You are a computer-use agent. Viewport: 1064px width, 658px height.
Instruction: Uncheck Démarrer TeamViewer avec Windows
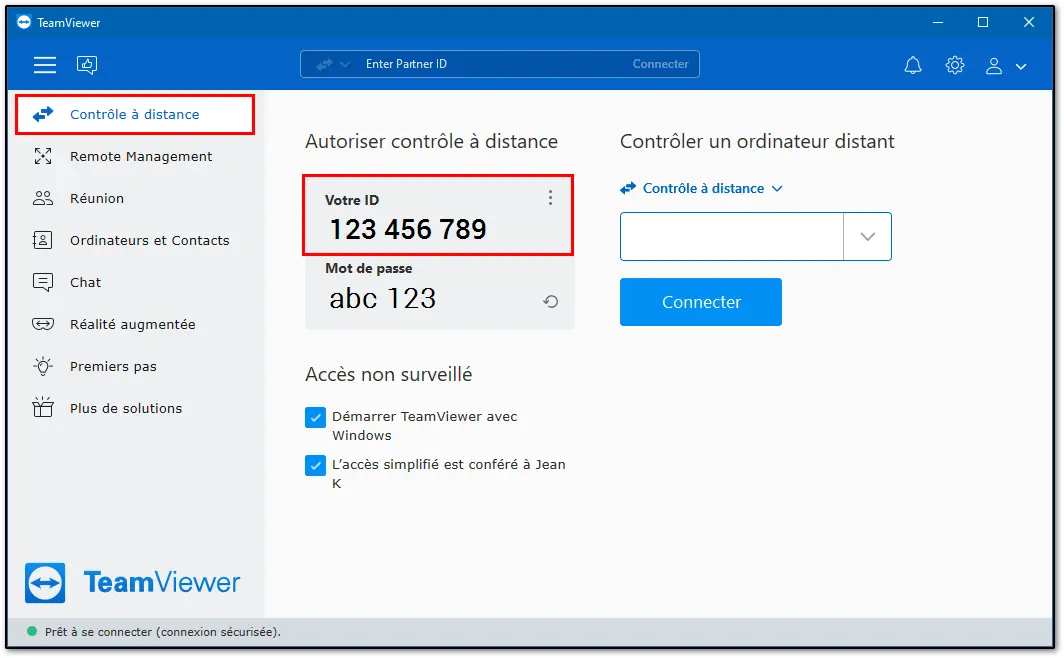tap(316, 417)
